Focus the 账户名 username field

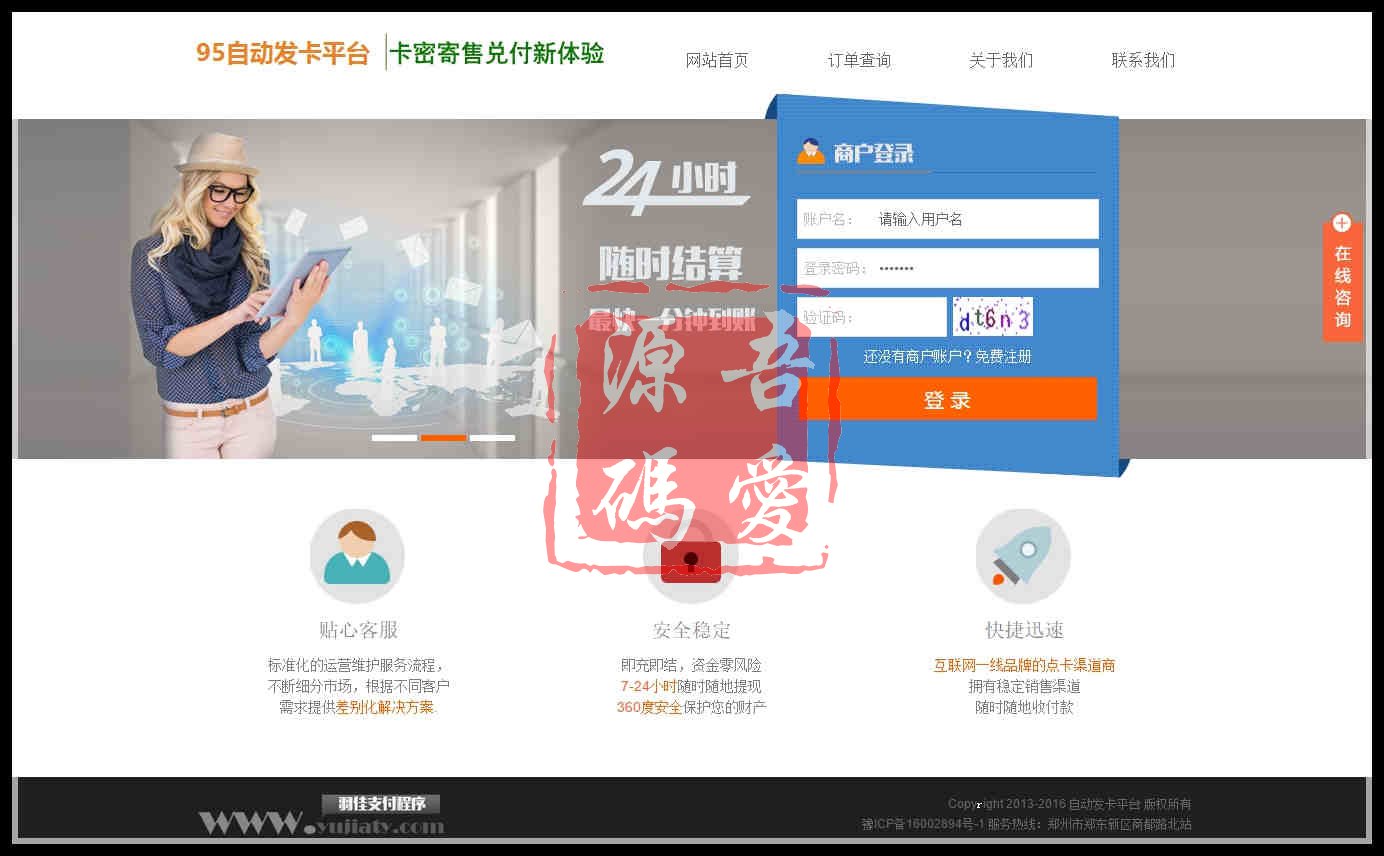tap(947, 219)
